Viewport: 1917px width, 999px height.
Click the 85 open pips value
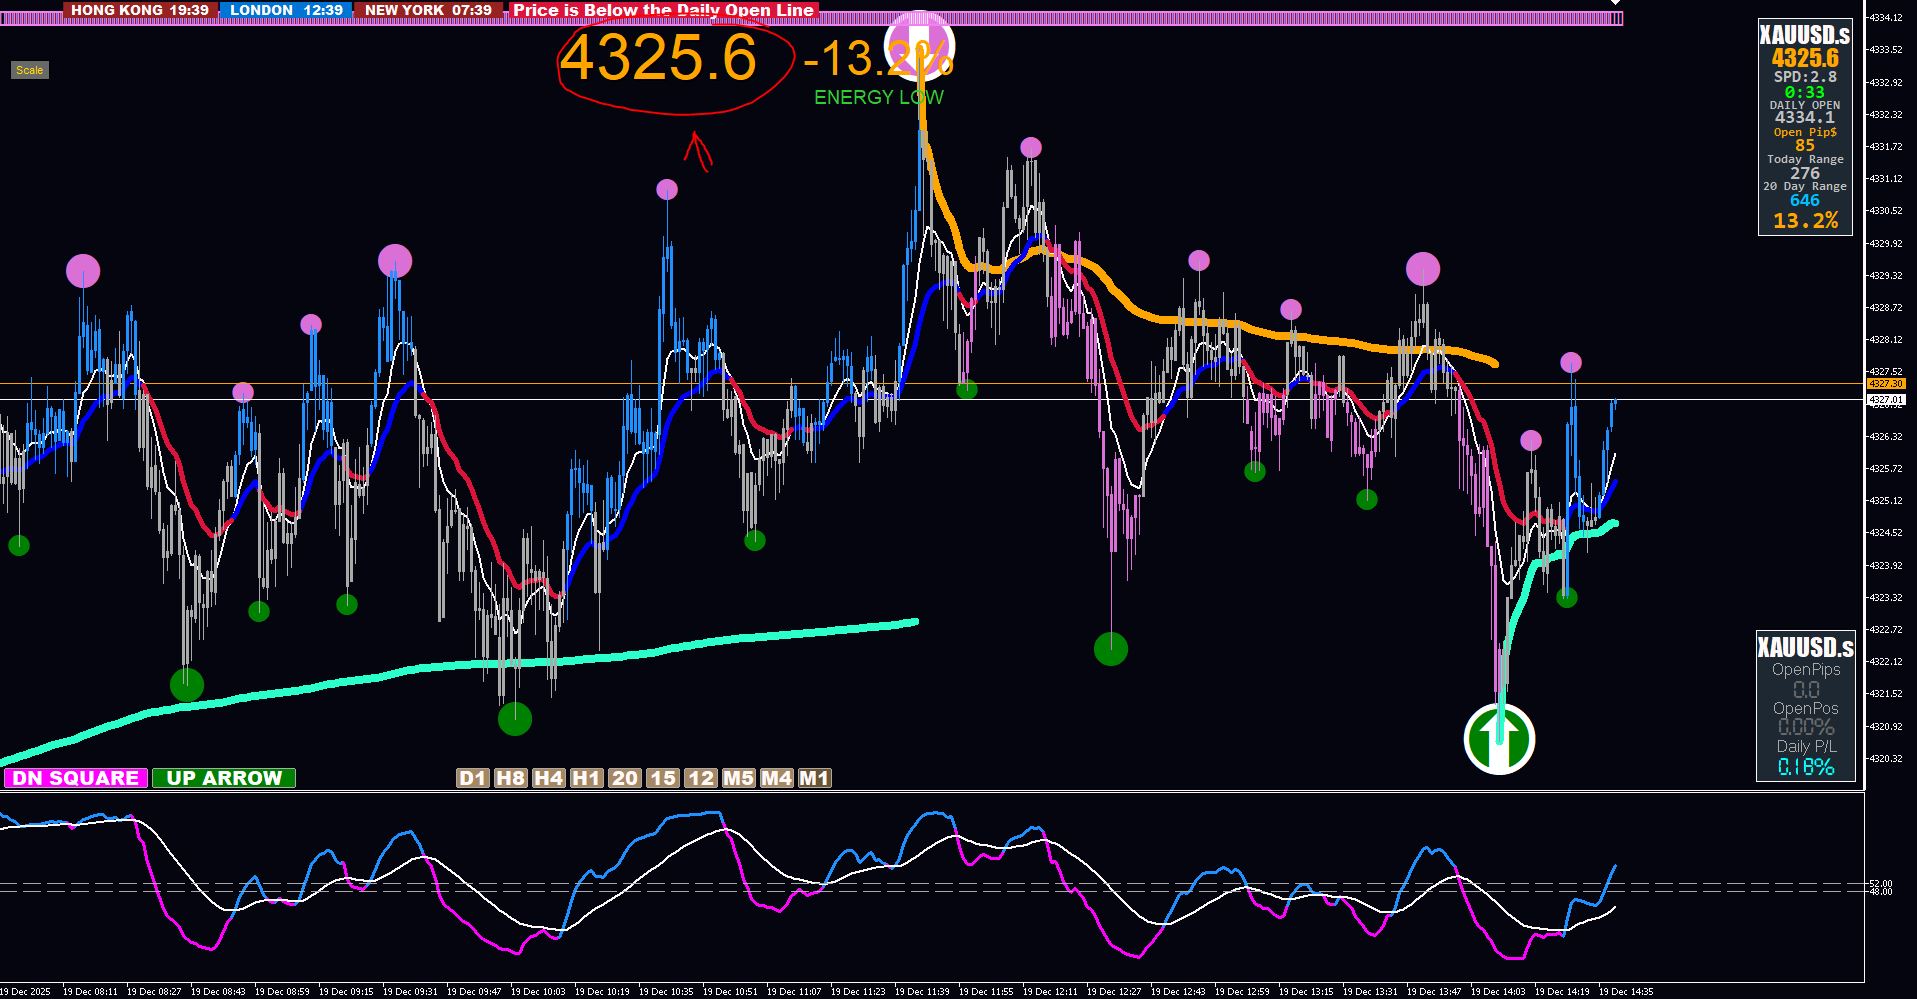(1805, 146)
